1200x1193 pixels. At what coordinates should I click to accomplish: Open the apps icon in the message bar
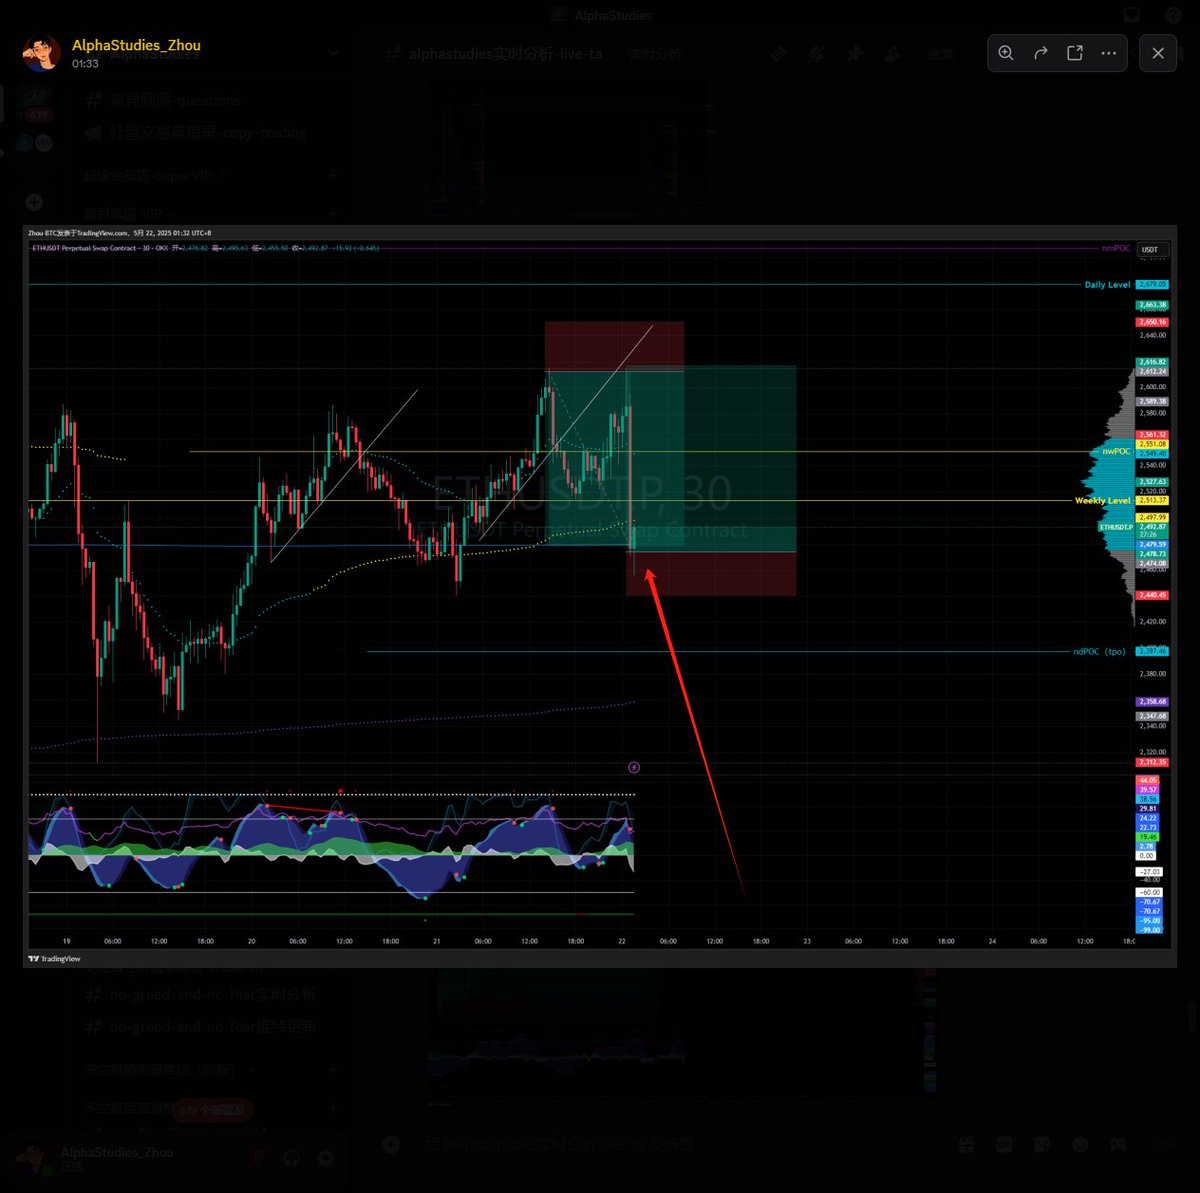[x=1120, y=1144]
